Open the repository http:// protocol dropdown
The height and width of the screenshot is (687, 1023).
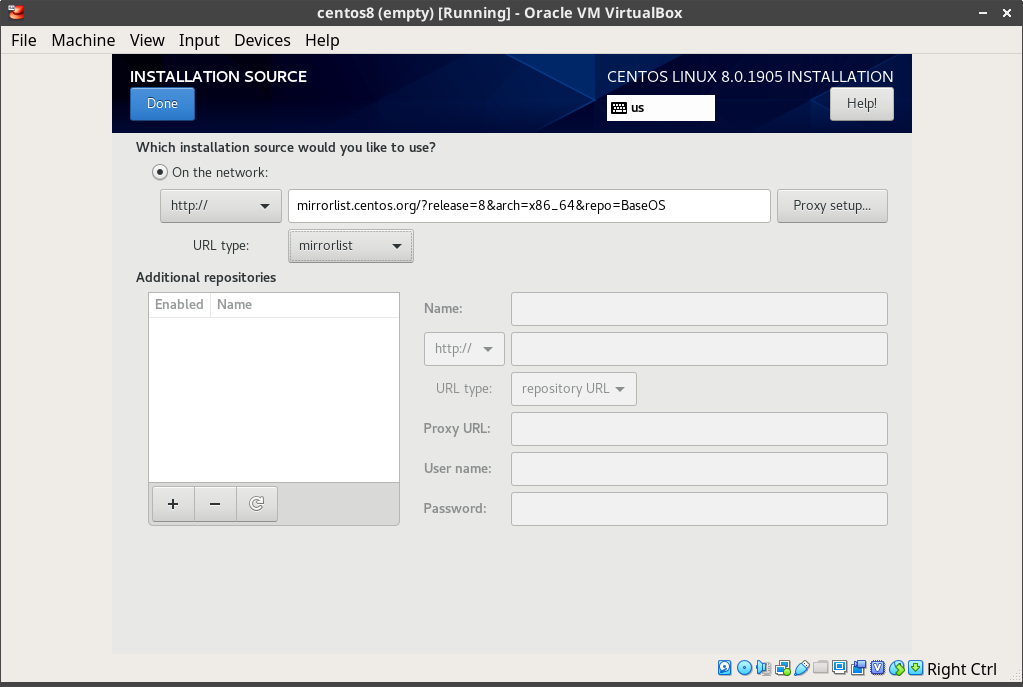coord(464,349)
